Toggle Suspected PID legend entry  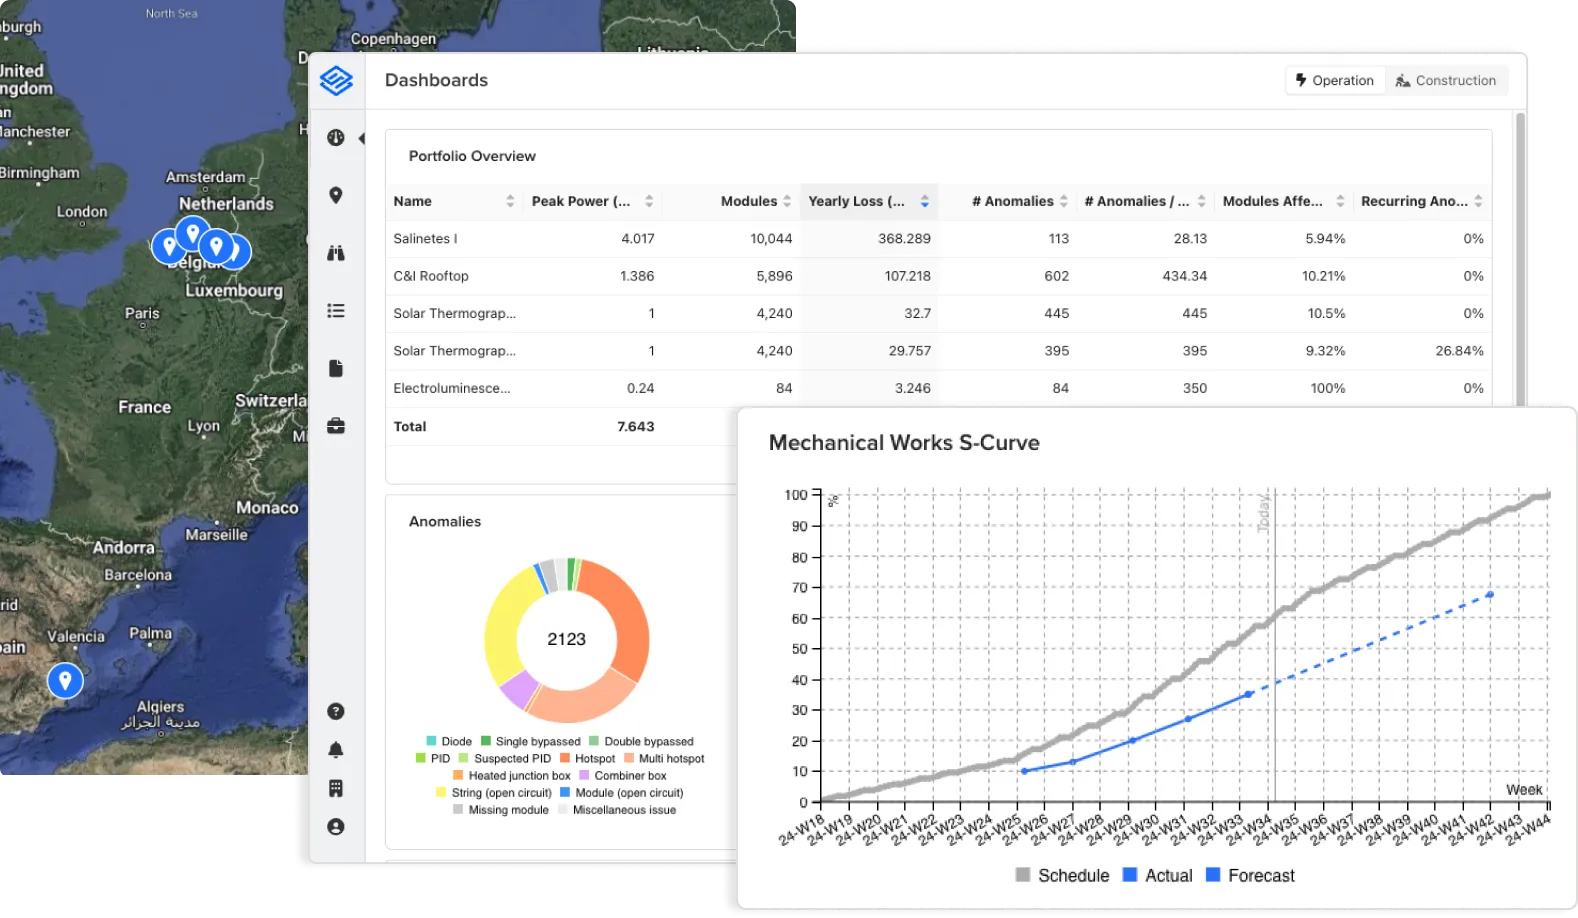click(x=505, y=759)
